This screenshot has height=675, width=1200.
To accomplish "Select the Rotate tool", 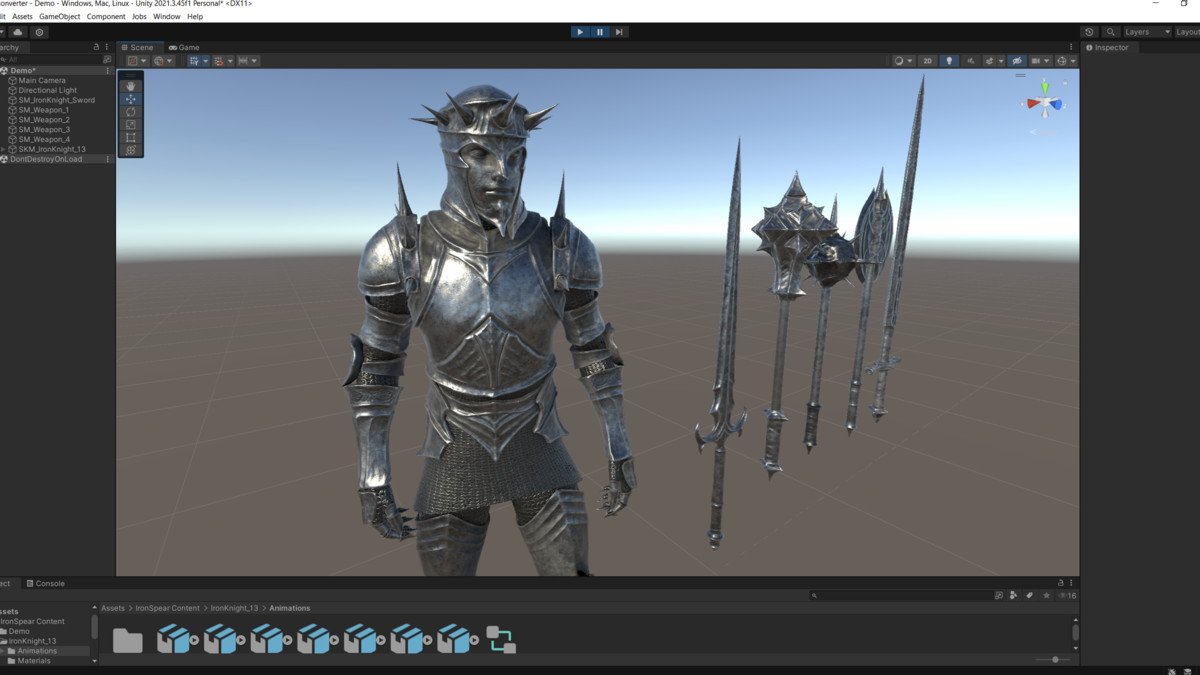I will click(x=131, y=112).
